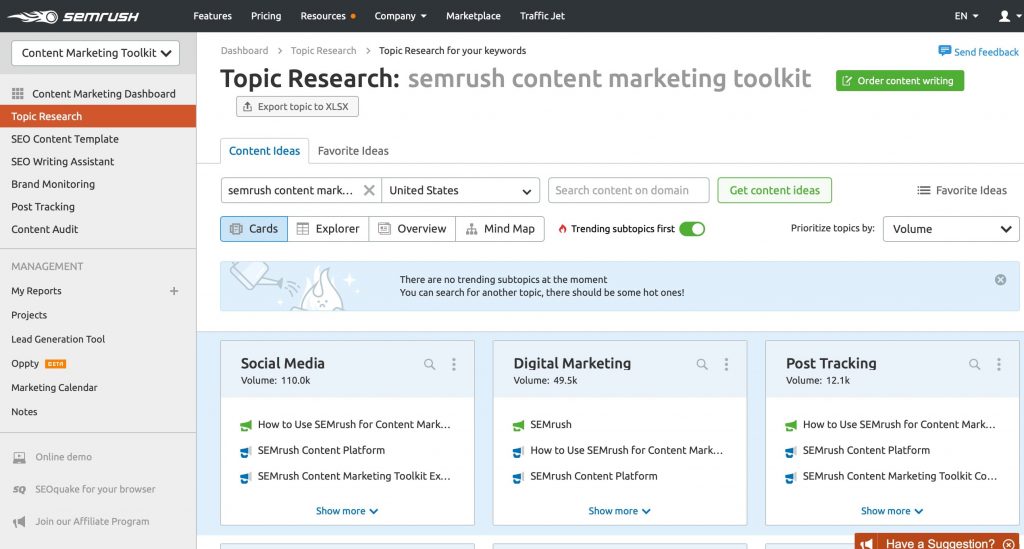Click the Send feedback link
The image size is (1024, 549).
click(x=986, y=52)
